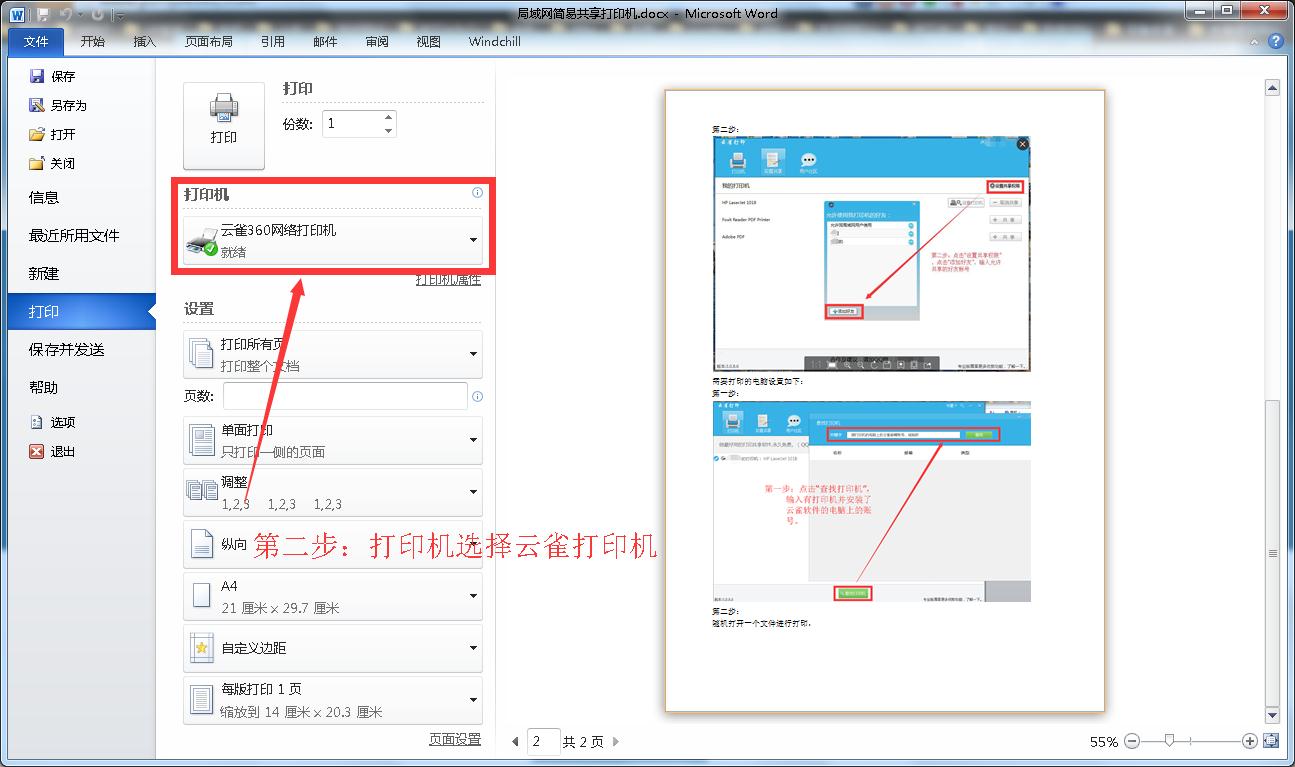This screenshot has height=767, width=1295.
Task: Open the 打印机属性 link
Action: pos(448,280)
